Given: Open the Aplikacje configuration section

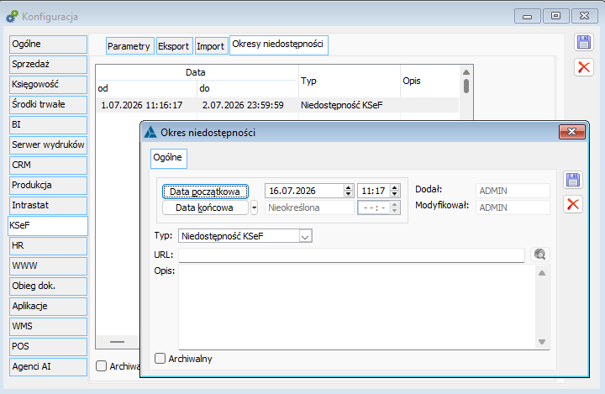Looking at the screenshot, I should pyautogui.click(x=48, y=306).
